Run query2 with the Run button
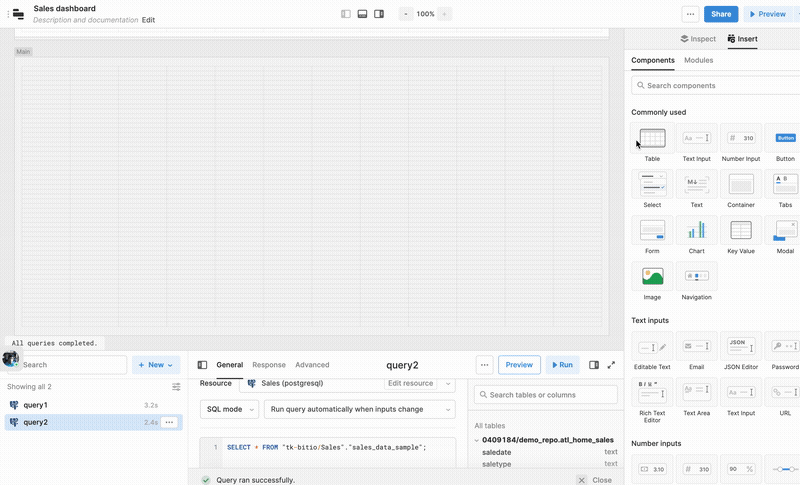The height and width of the screenshot is (485, 800). pyautogui.click(x=562, y=365)
